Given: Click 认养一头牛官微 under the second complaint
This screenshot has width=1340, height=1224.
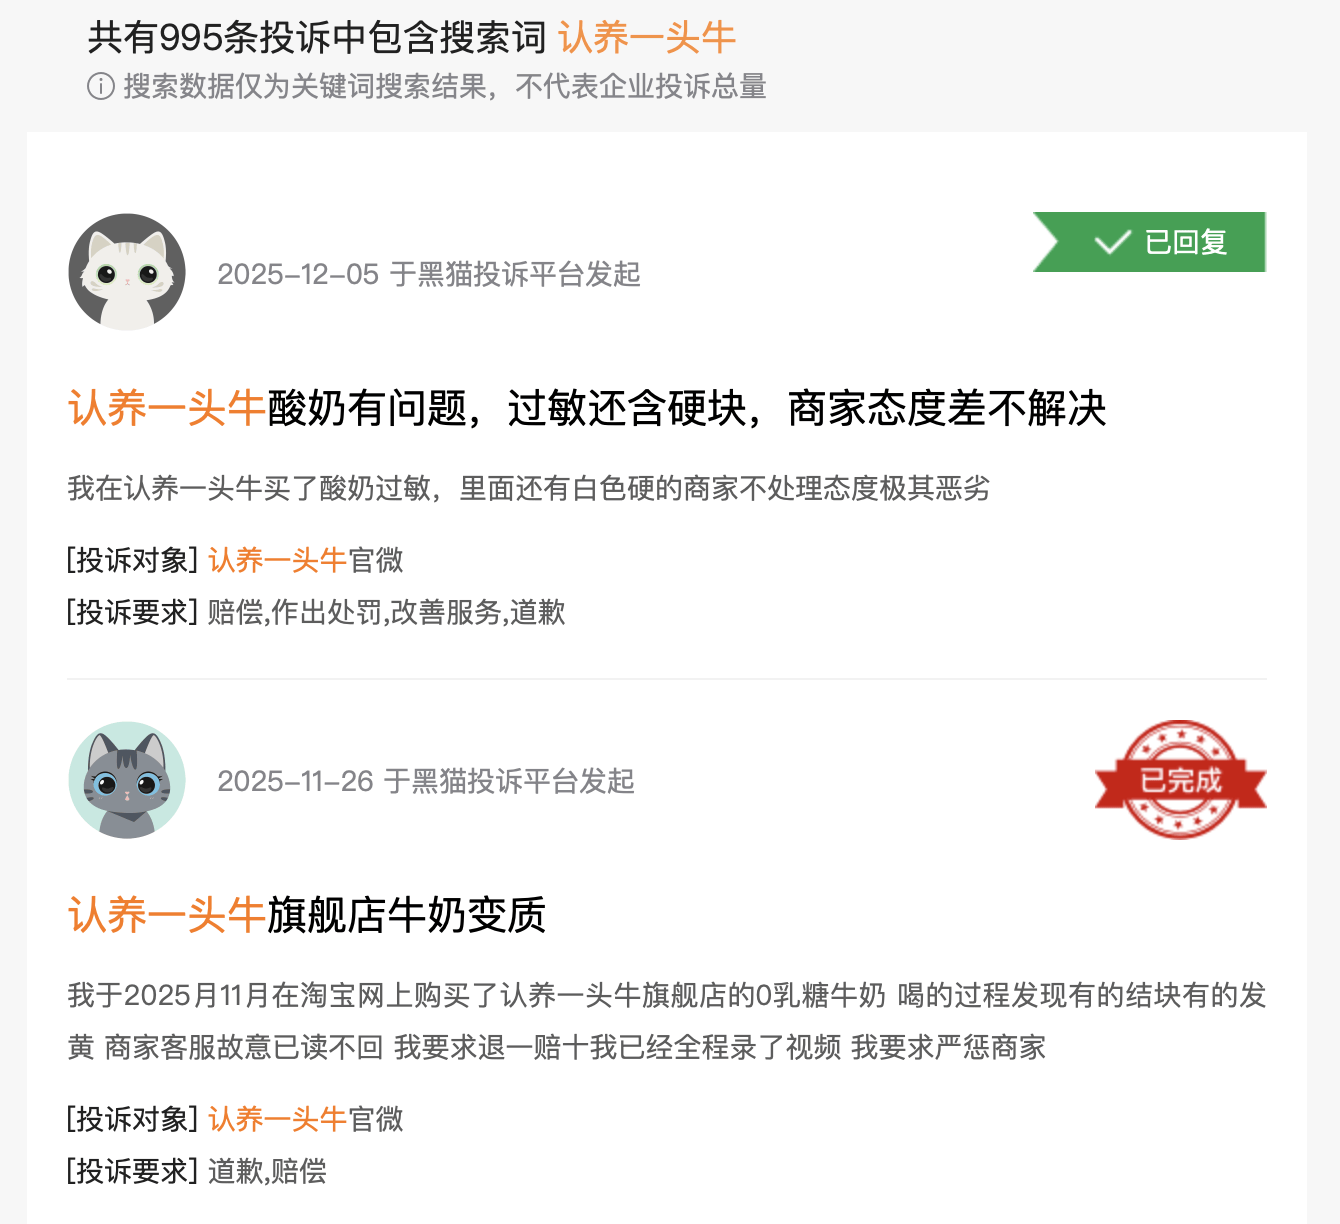Looking at the screenshot, I should tap(306, 1119).
